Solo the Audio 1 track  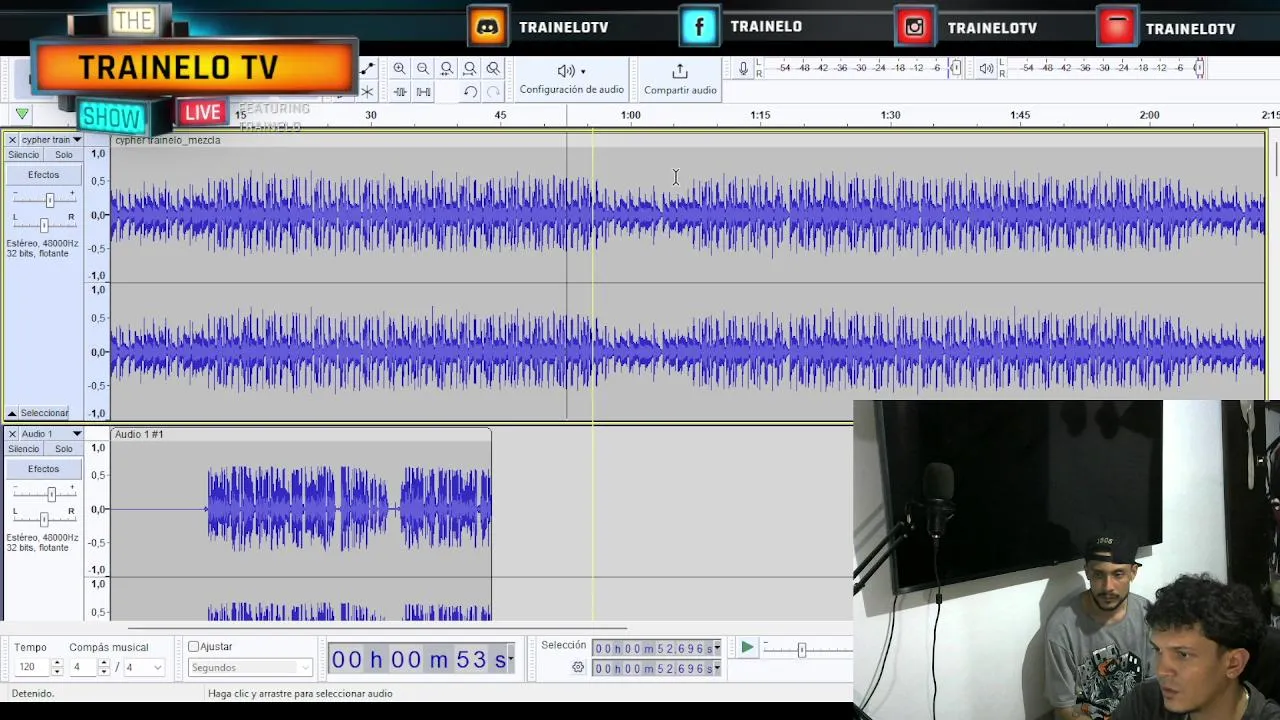(64, 449)
